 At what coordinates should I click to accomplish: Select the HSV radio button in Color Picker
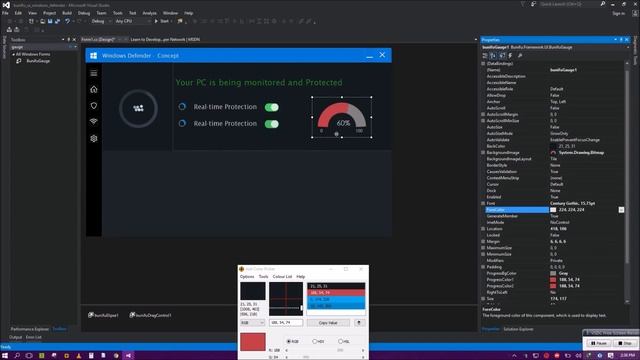315,341
